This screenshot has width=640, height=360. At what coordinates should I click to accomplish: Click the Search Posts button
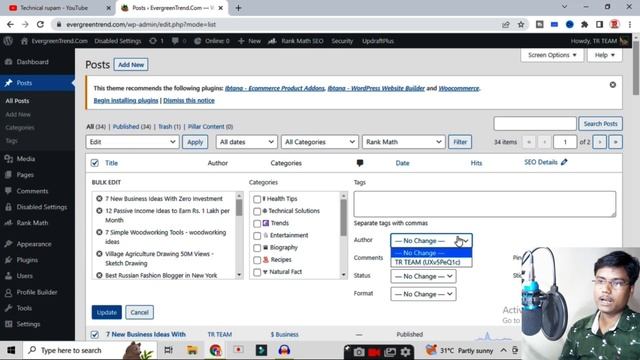coord(600,124)
